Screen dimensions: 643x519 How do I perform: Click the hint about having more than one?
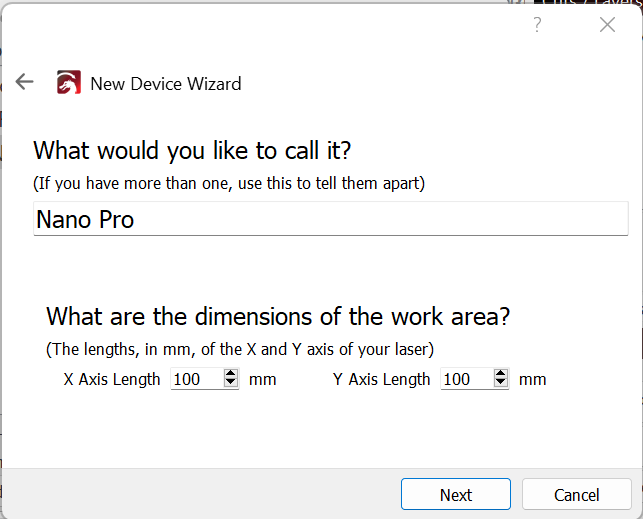click(x=229, y=183)
